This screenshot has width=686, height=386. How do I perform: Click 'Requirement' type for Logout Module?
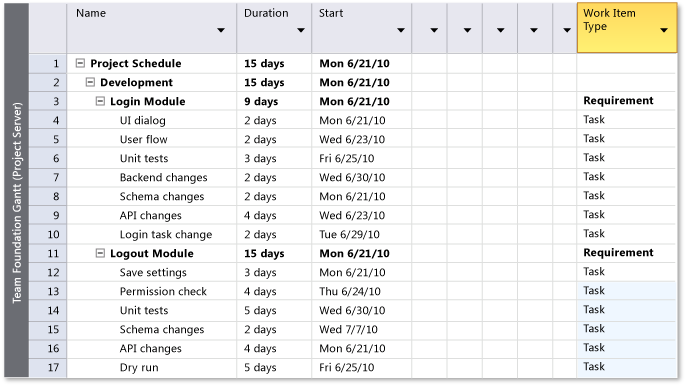(618, 253)
